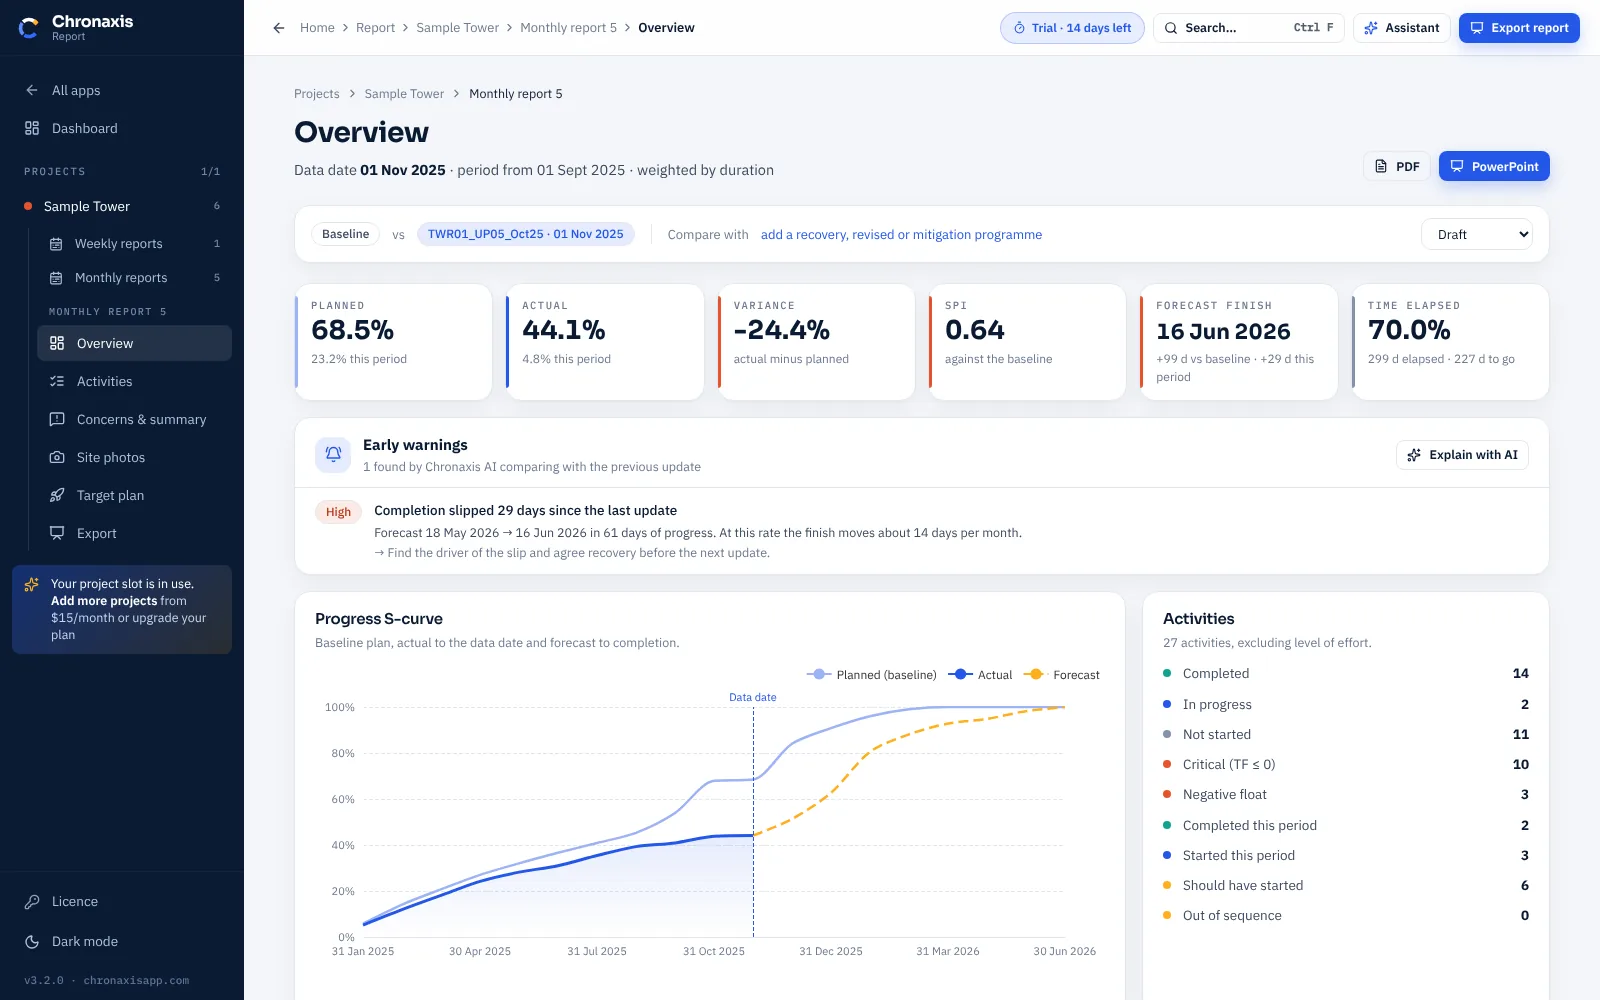
Task: Click the Data date marker on chart
Action: [x=753, y=698]
